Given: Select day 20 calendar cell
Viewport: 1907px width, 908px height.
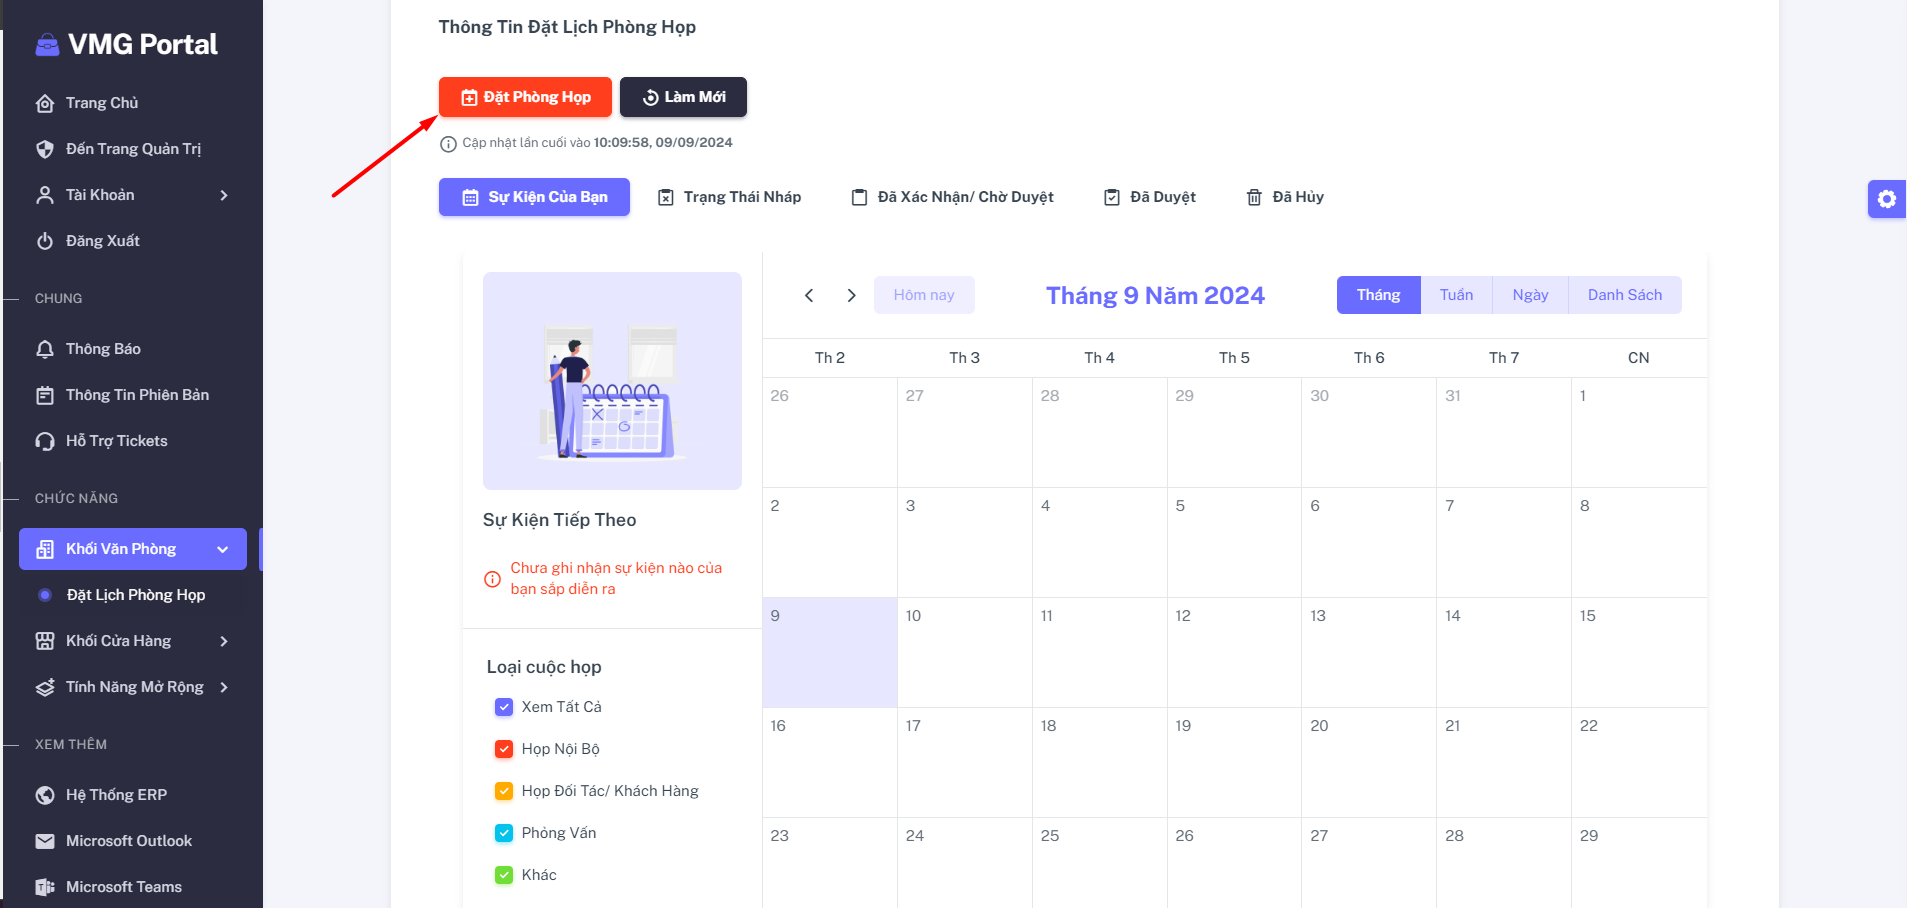Looking at the screenshot, I should (x=1369, y=762).
